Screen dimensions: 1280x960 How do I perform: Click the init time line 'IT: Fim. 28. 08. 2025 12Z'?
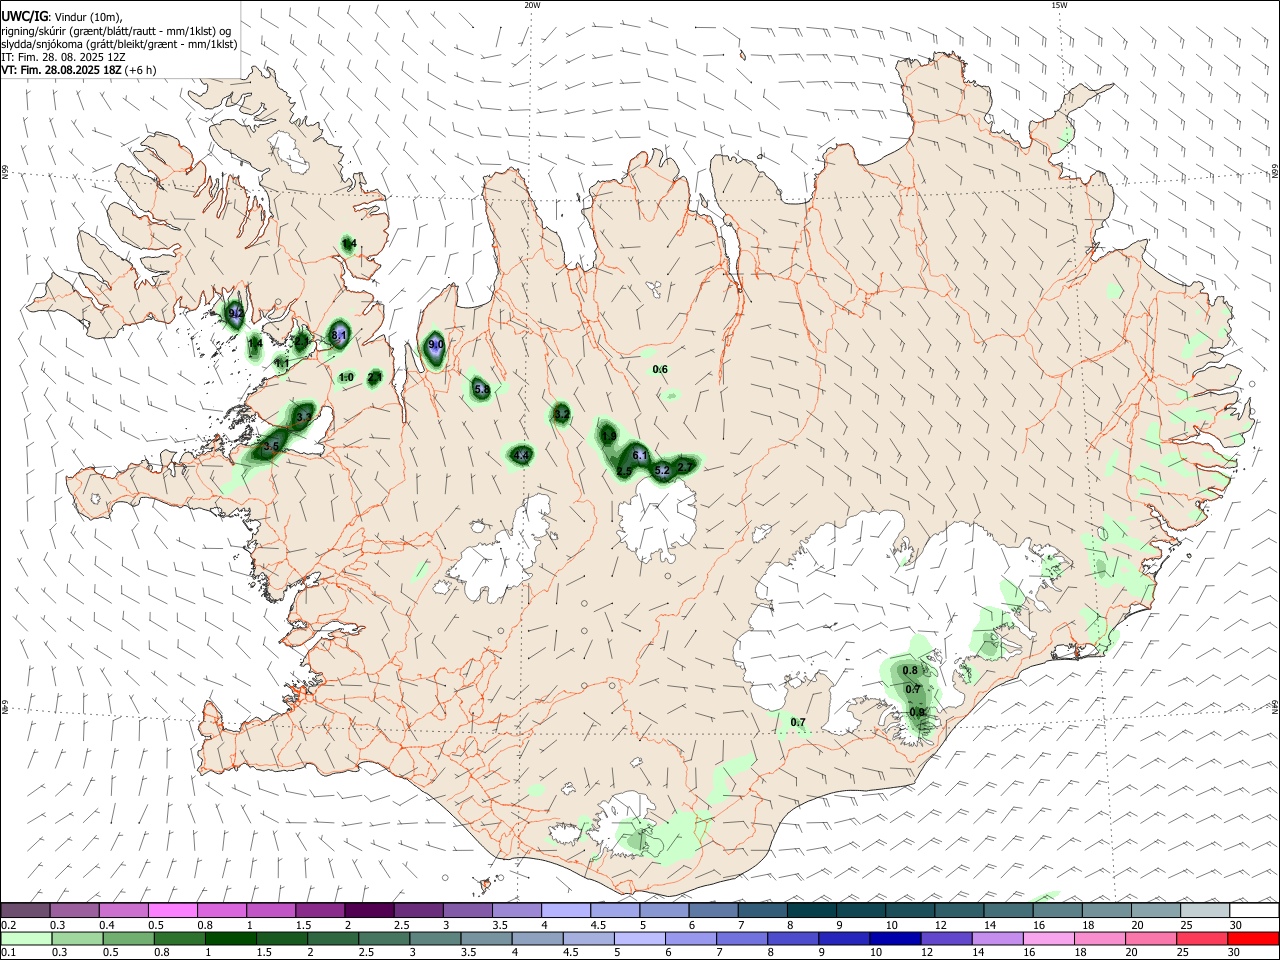[63, 58]
